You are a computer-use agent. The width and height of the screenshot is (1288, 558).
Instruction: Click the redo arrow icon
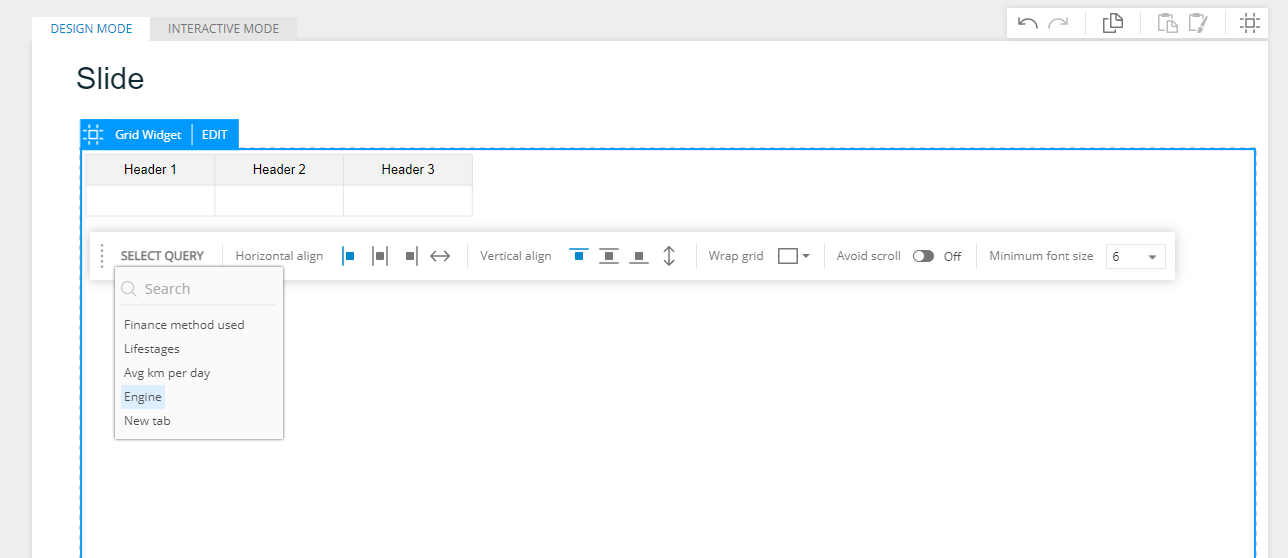[1058, 23]
